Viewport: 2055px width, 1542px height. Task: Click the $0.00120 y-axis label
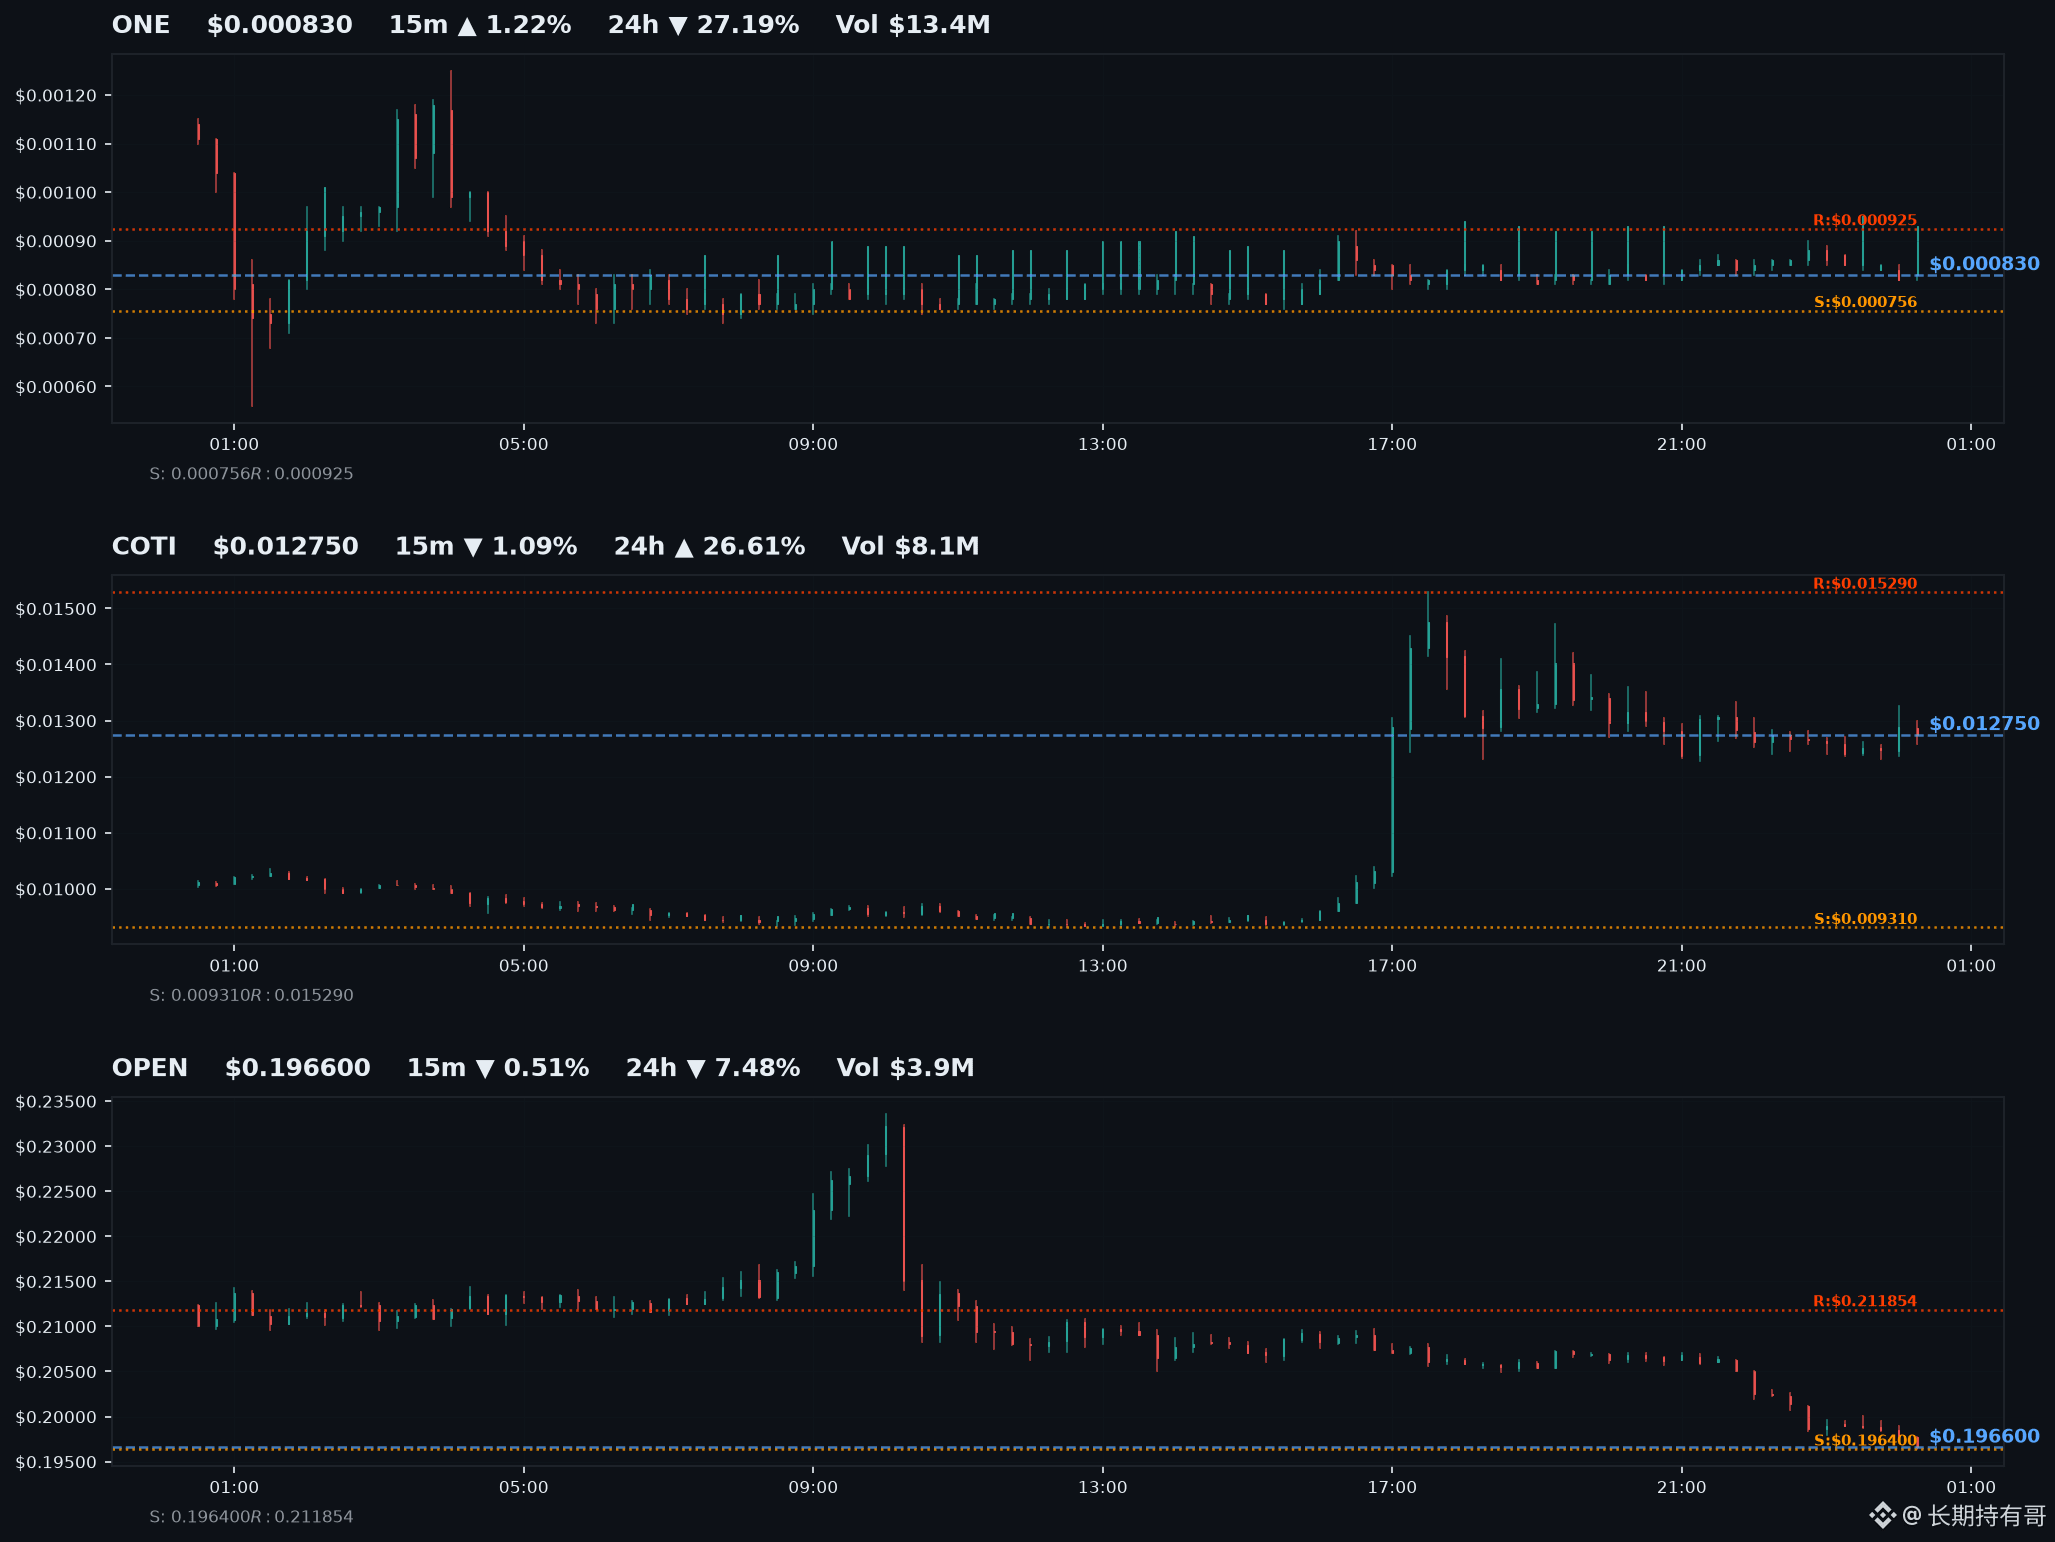tap(56, 96)
